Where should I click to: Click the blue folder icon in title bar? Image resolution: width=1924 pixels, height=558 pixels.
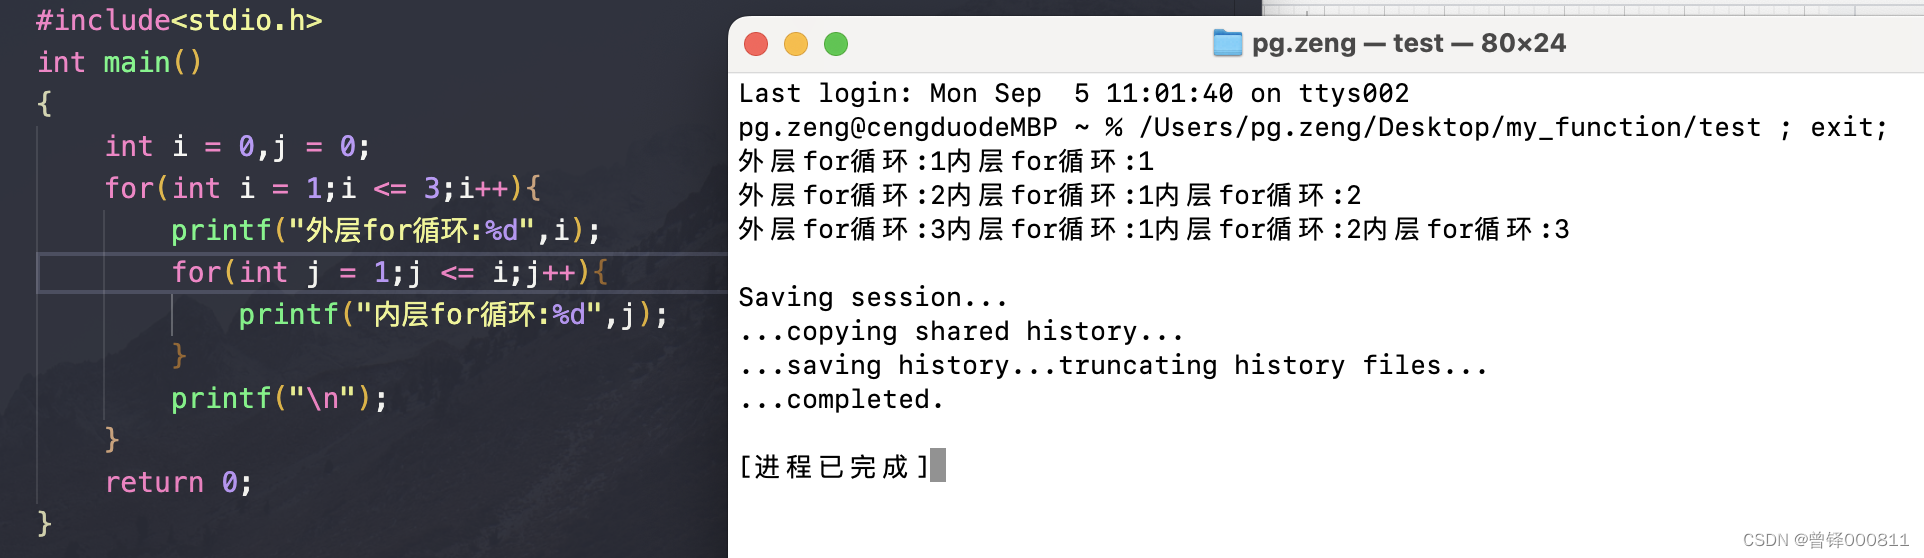click(x=1227, y=43)
